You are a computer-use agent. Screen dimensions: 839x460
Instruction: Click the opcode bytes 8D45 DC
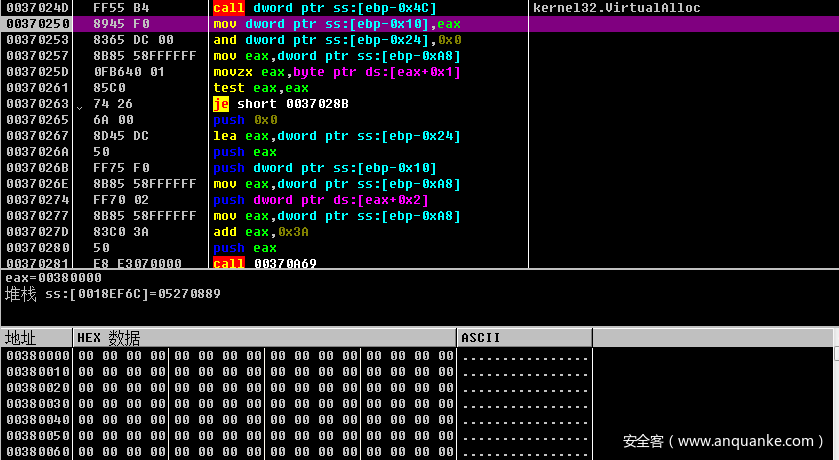[121, 136]
